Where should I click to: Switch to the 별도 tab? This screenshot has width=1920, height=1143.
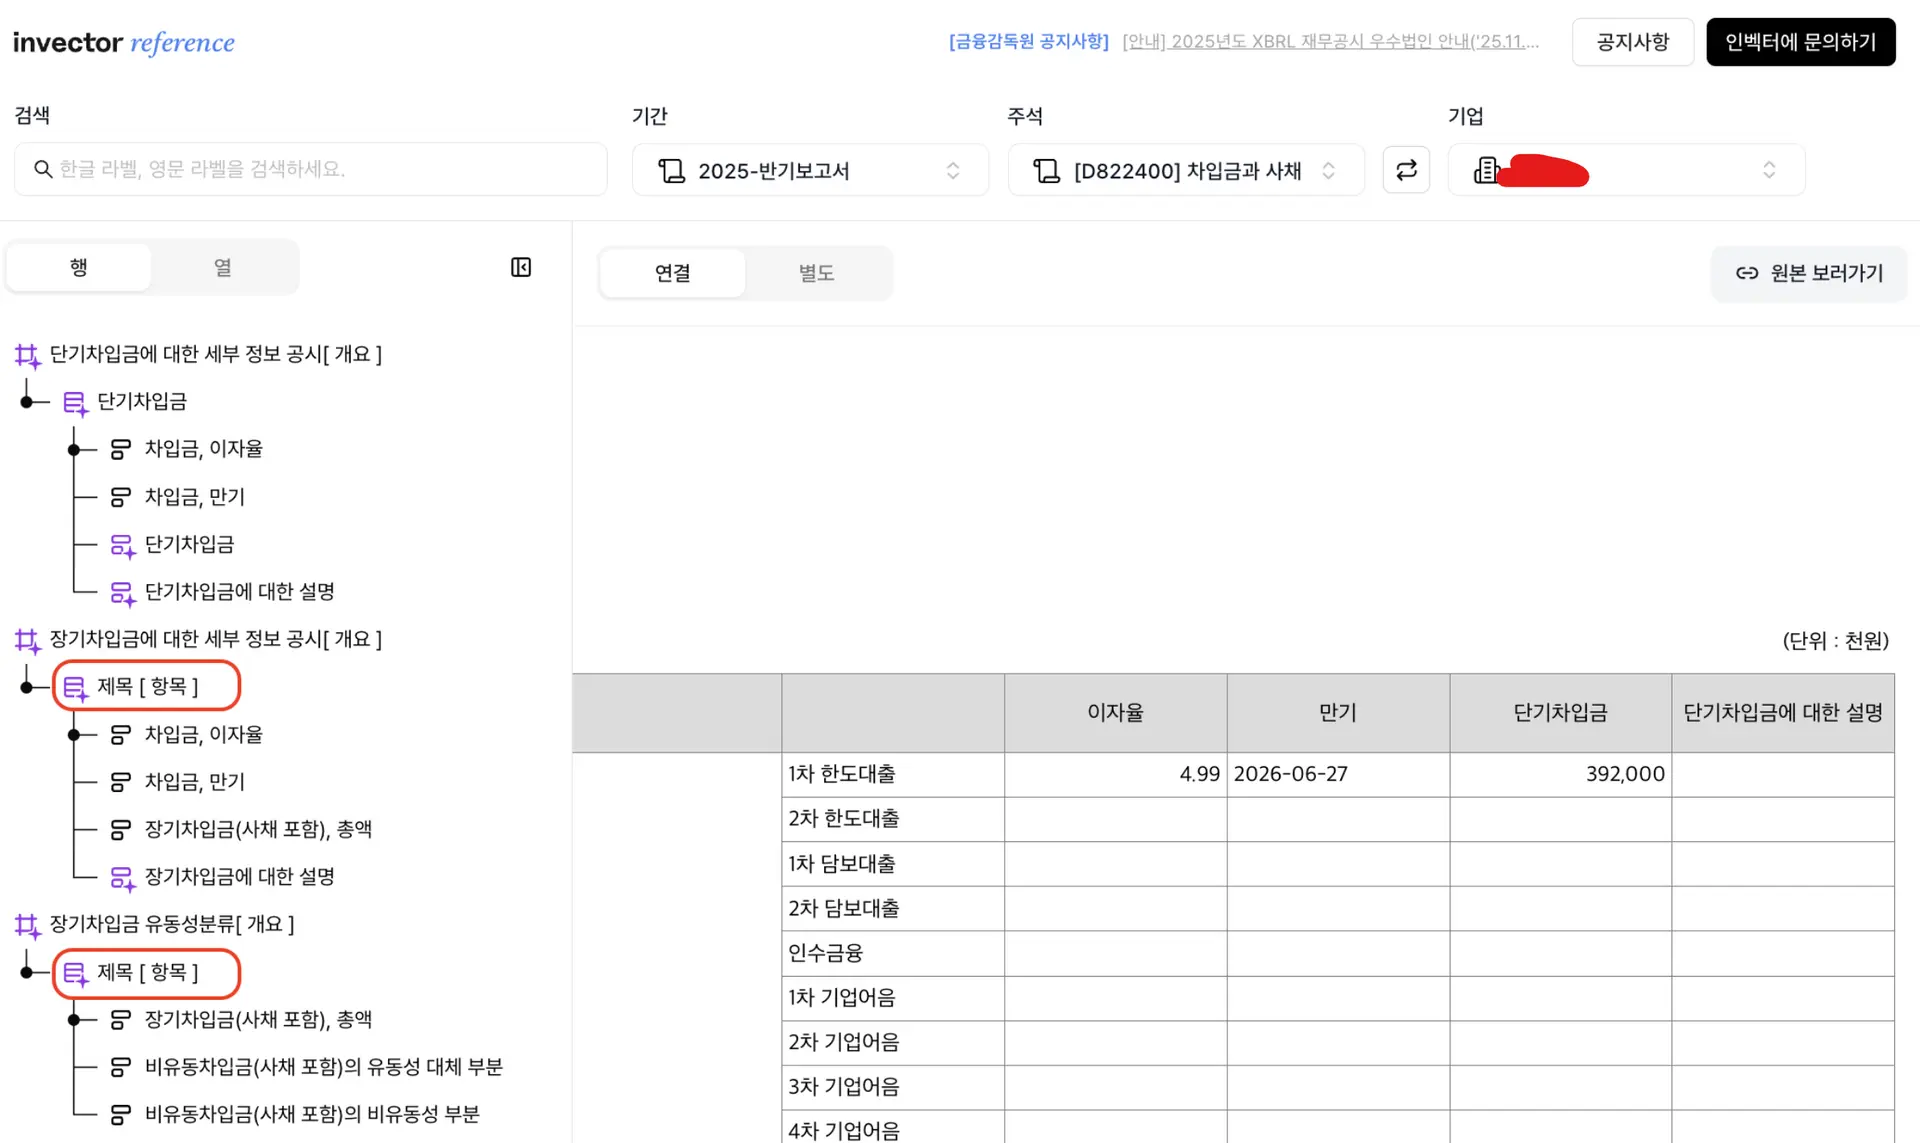pos(817,273)
